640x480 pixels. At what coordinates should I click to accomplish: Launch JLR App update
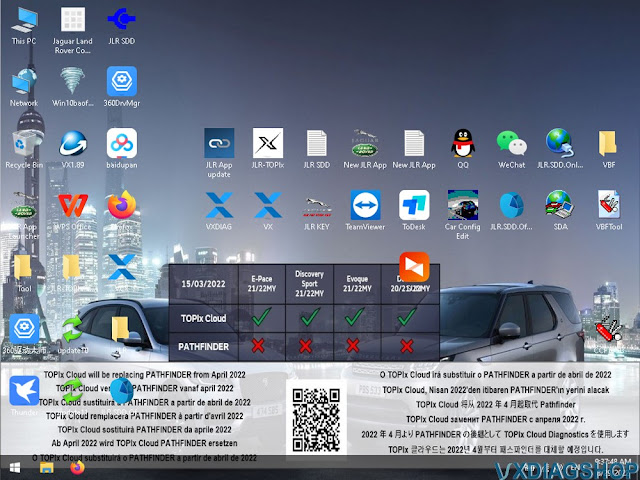(x=219, y=154)
